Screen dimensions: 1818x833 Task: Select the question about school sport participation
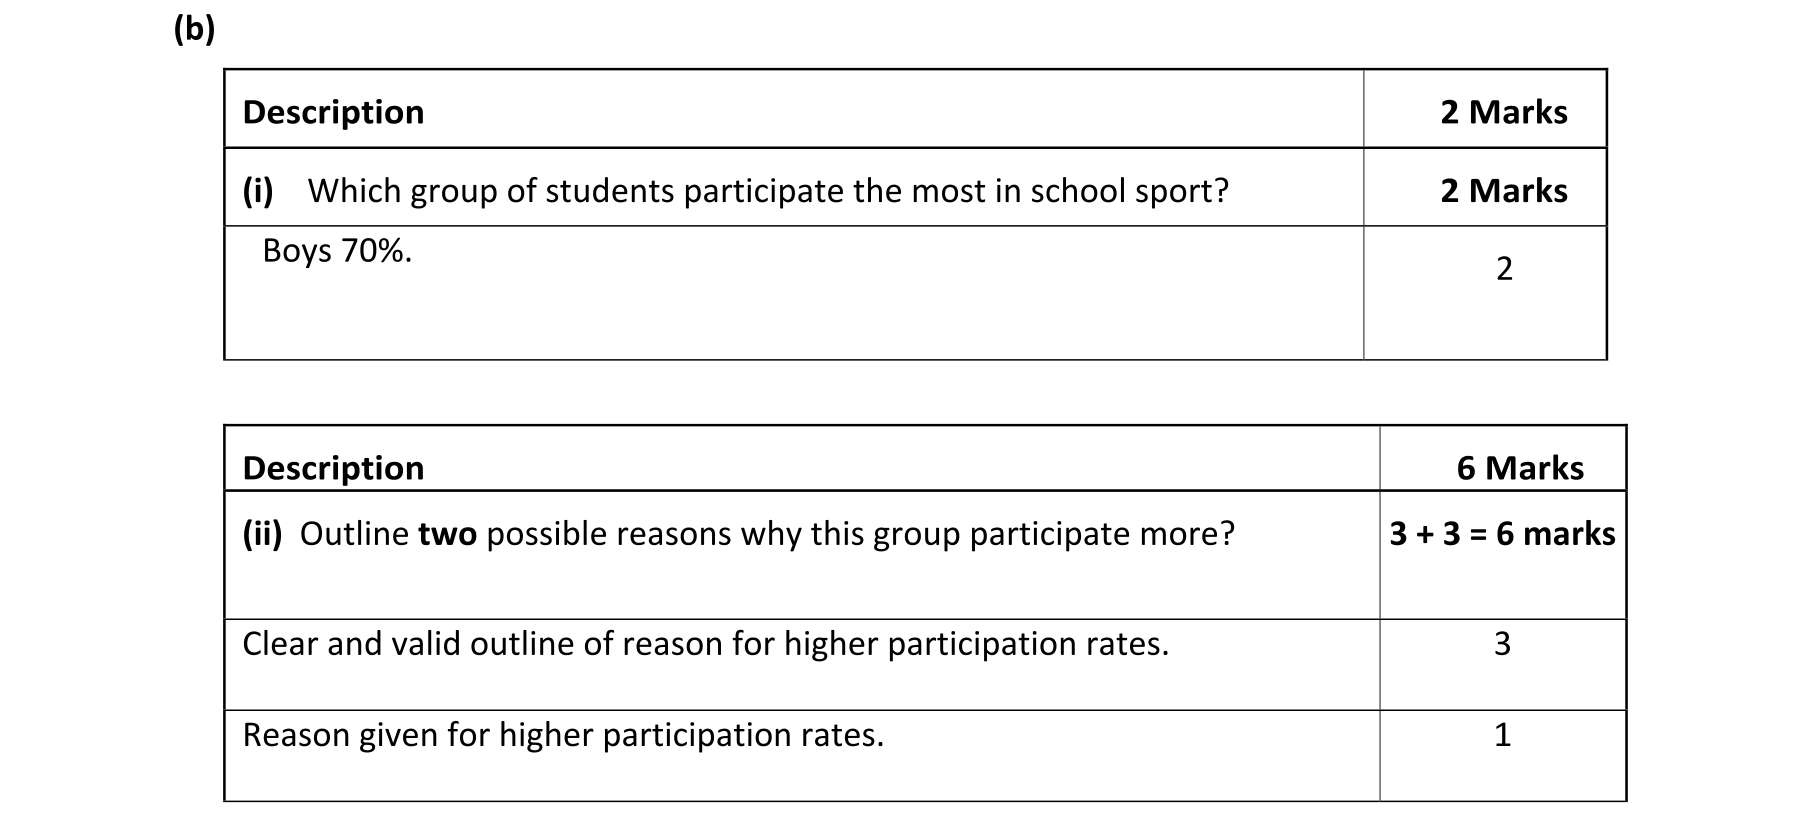(x=767, y=191)
